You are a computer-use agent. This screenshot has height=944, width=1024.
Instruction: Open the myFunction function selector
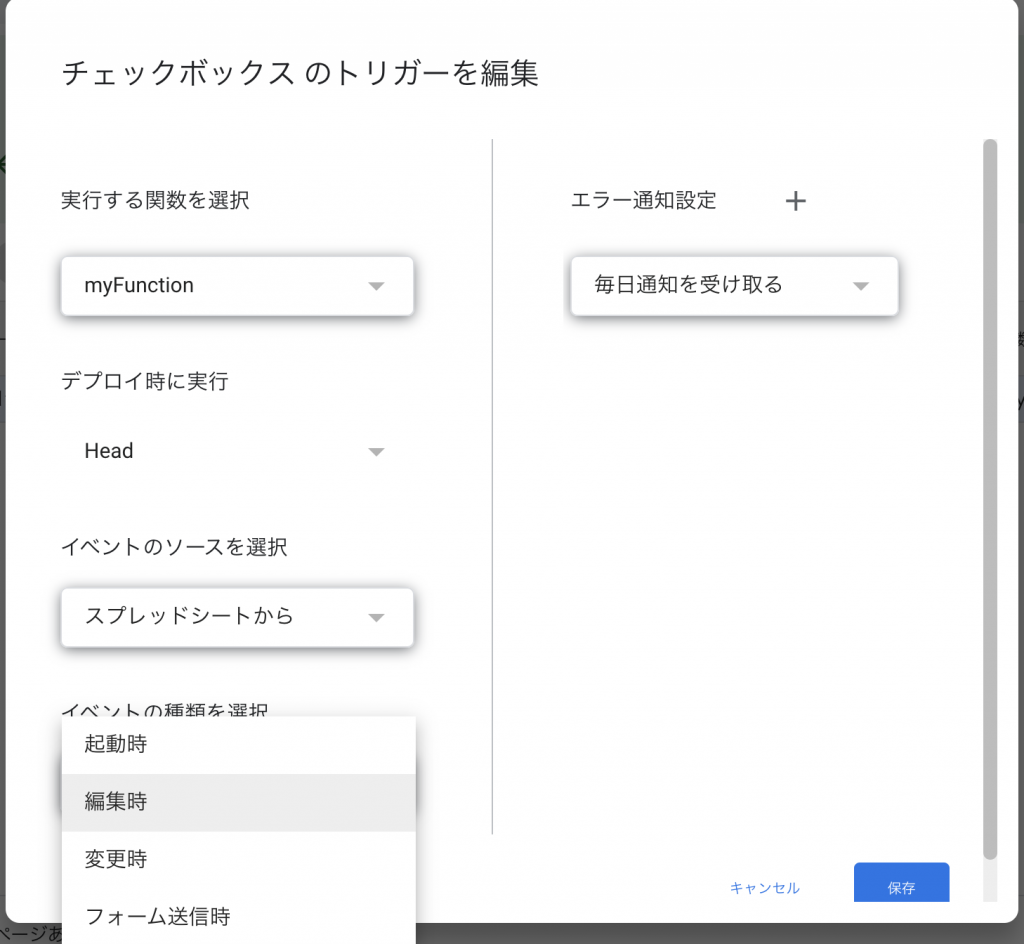pyautogui.click(x=237, y=286)
